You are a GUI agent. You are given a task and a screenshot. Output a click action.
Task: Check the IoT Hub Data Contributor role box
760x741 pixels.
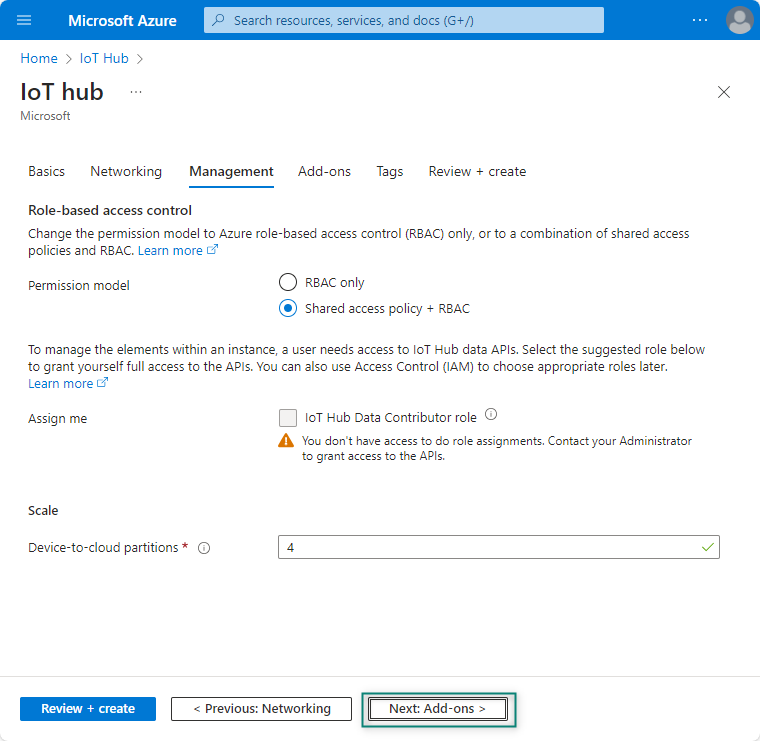coord(288,417)
